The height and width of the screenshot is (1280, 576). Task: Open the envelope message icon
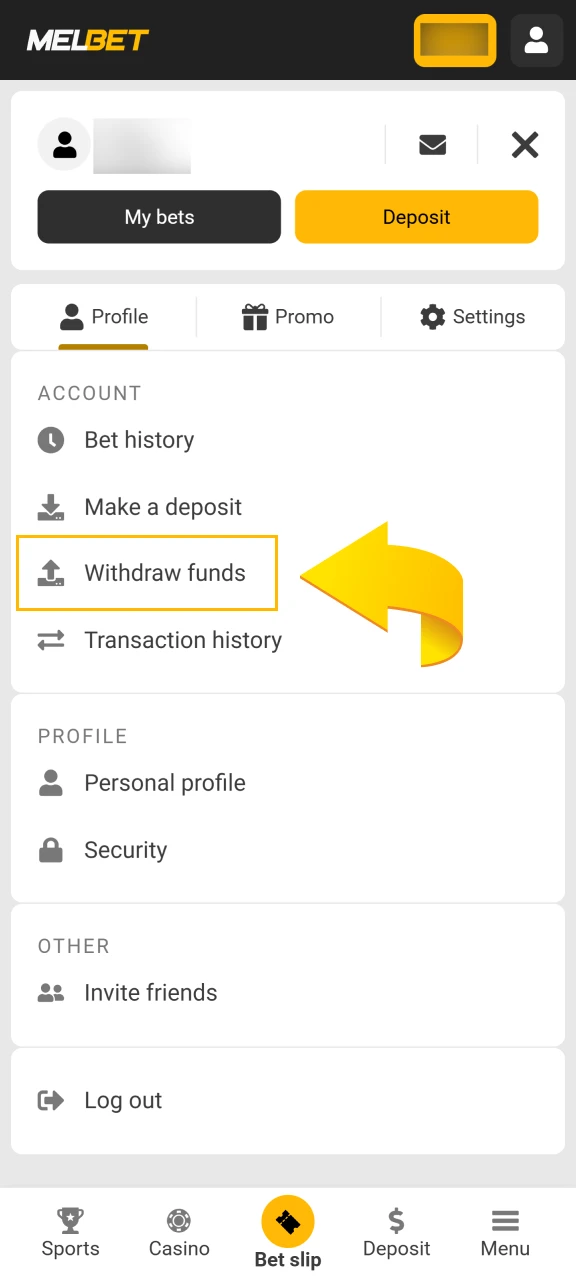(x=432, y=145)
